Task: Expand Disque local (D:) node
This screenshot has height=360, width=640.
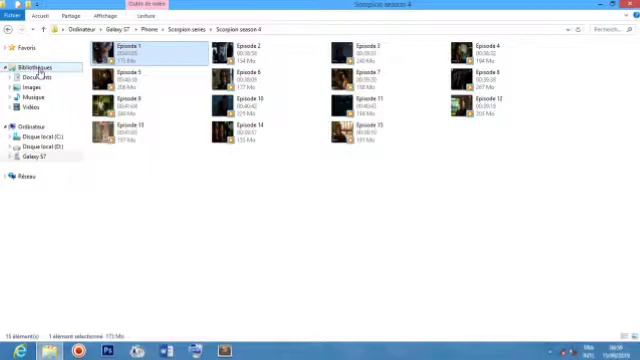Action: click(x=10, y=147)
